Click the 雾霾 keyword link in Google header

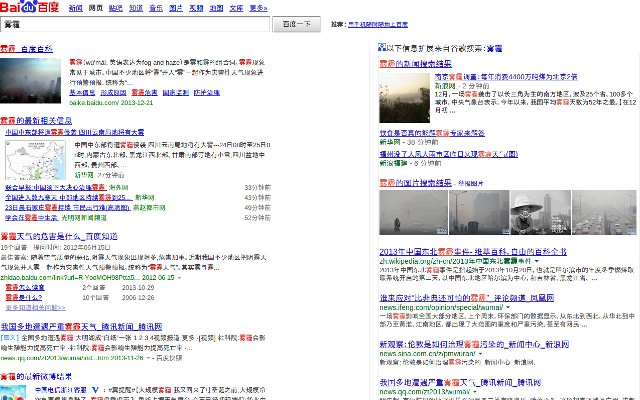point(494,49)
